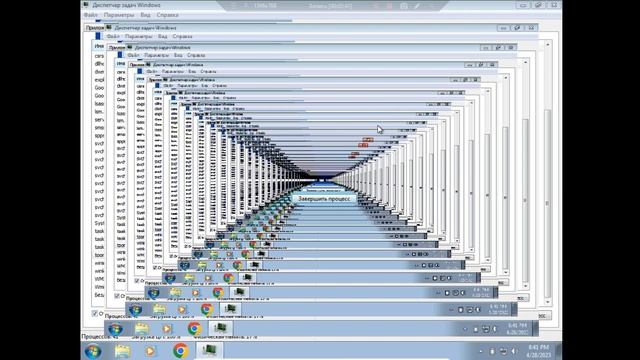Click Media Player icon in the second mirrored taskbar
The image size is (640, 360).
[x=182, y=309]
